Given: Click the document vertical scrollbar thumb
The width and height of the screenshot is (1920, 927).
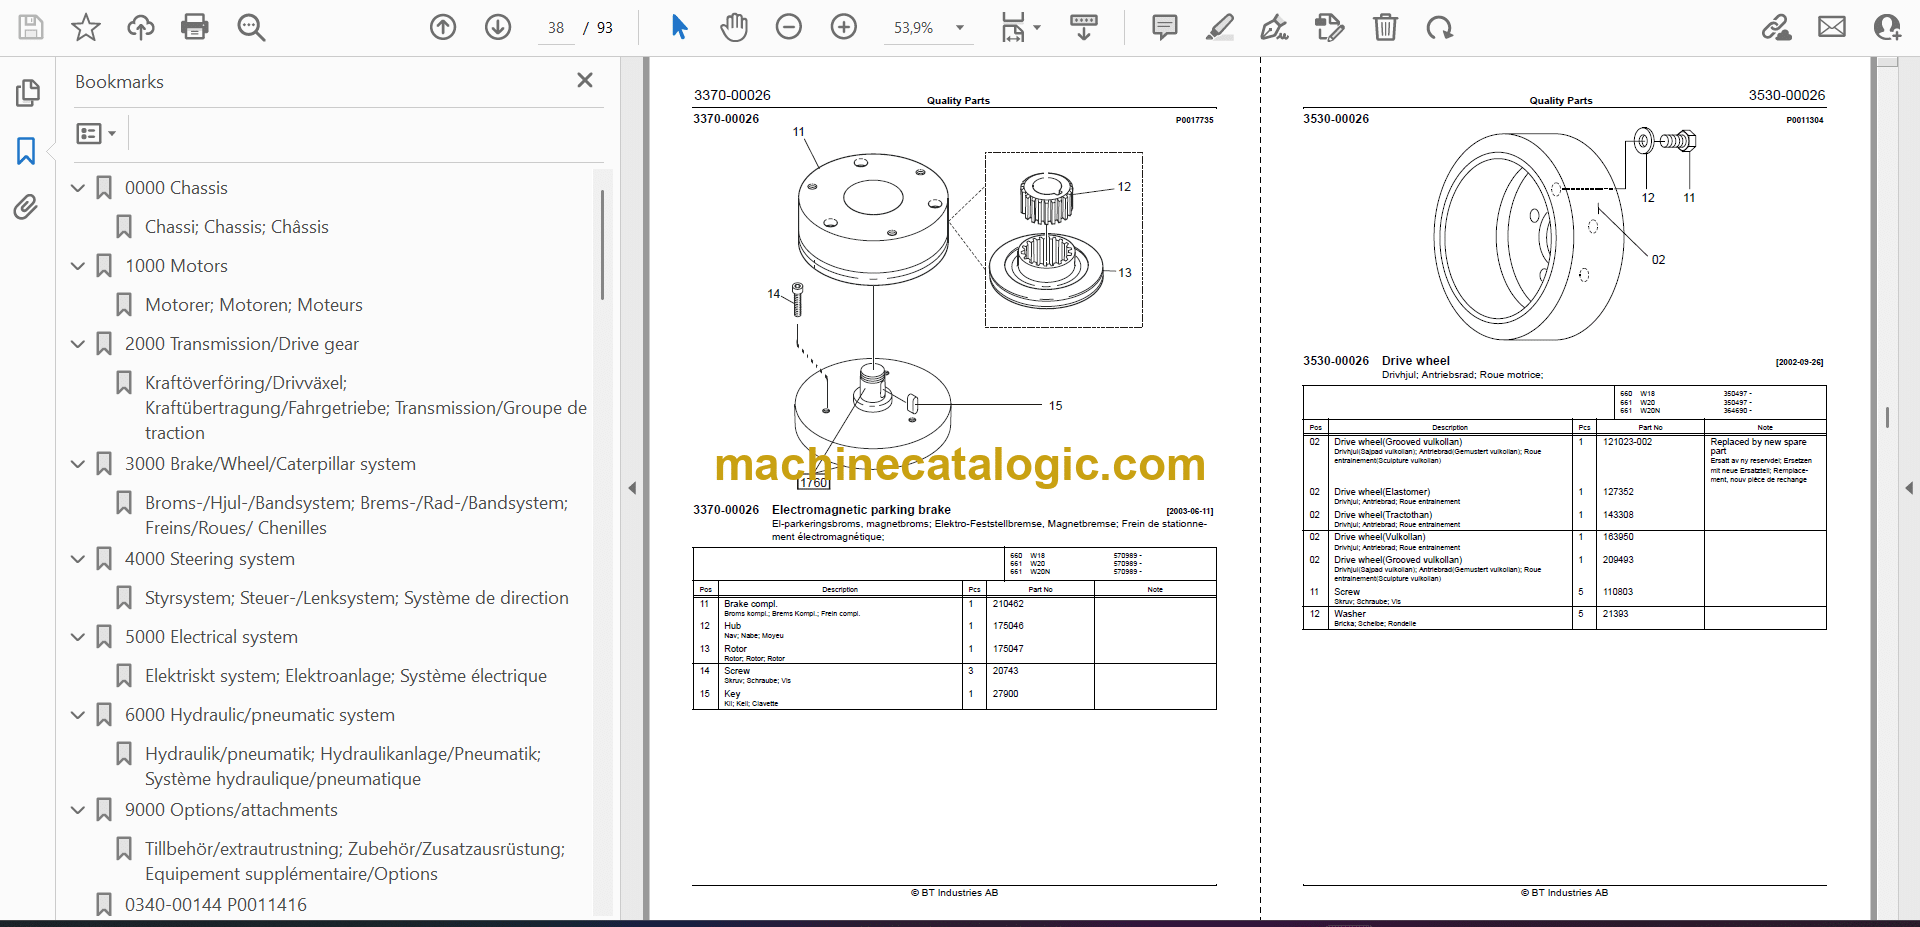Looking at the screenshot, I should point(1887,417).
